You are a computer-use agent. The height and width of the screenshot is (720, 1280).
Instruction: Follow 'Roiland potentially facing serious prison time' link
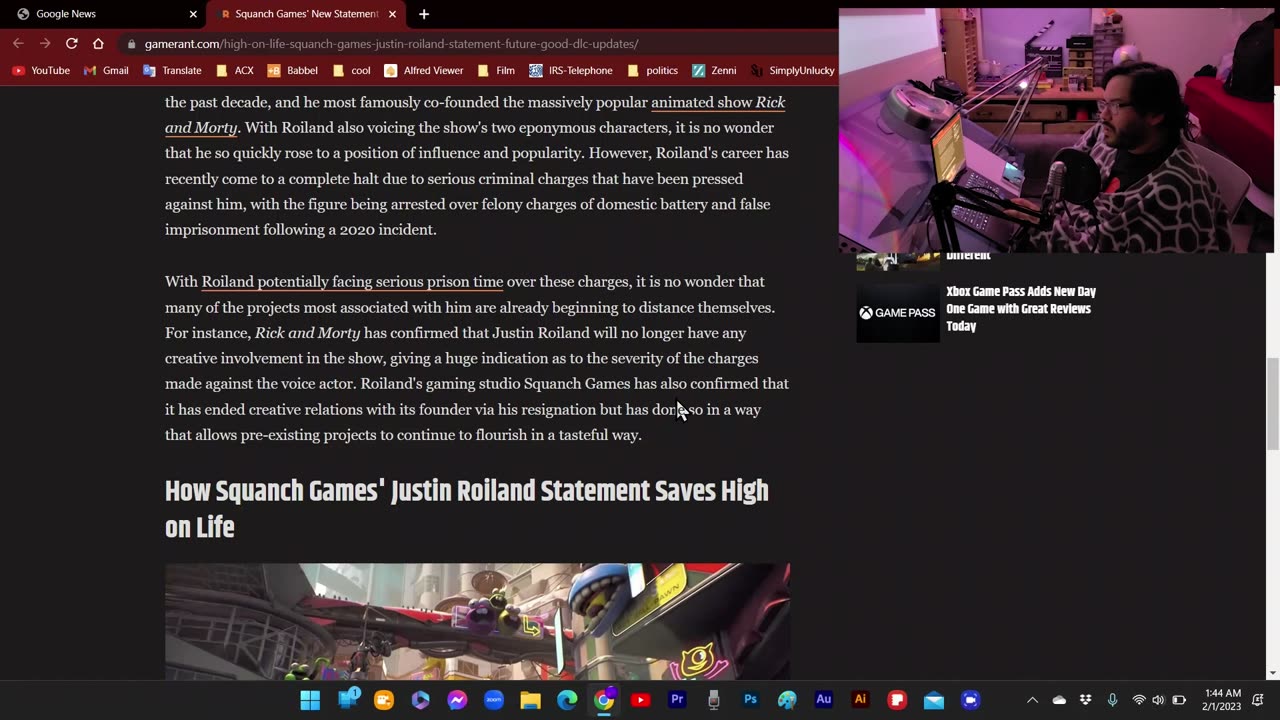pos(352,282)
